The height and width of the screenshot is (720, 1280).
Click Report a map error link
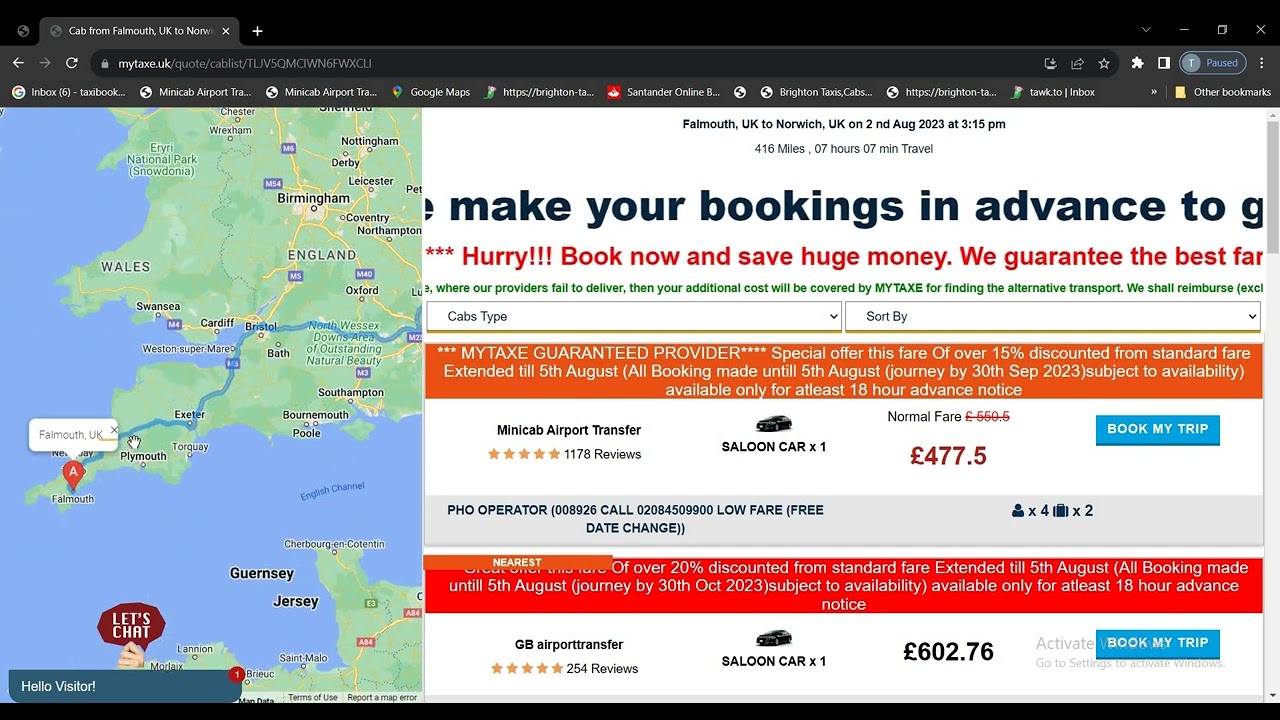coord(382,698)
